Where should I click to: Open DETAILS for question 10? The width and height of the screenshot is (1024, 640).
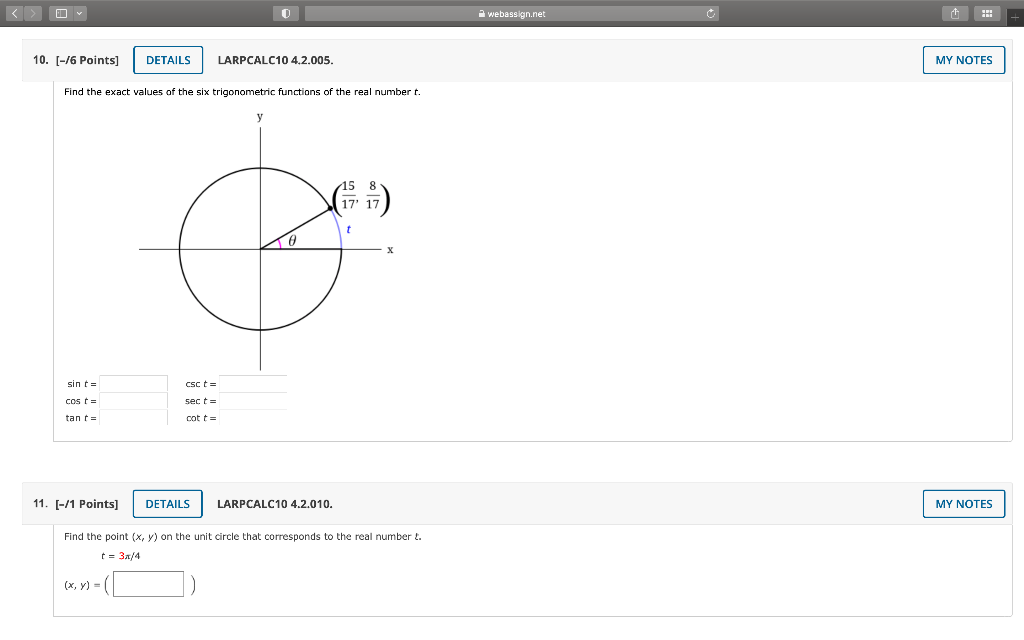(x=167, y=60)
